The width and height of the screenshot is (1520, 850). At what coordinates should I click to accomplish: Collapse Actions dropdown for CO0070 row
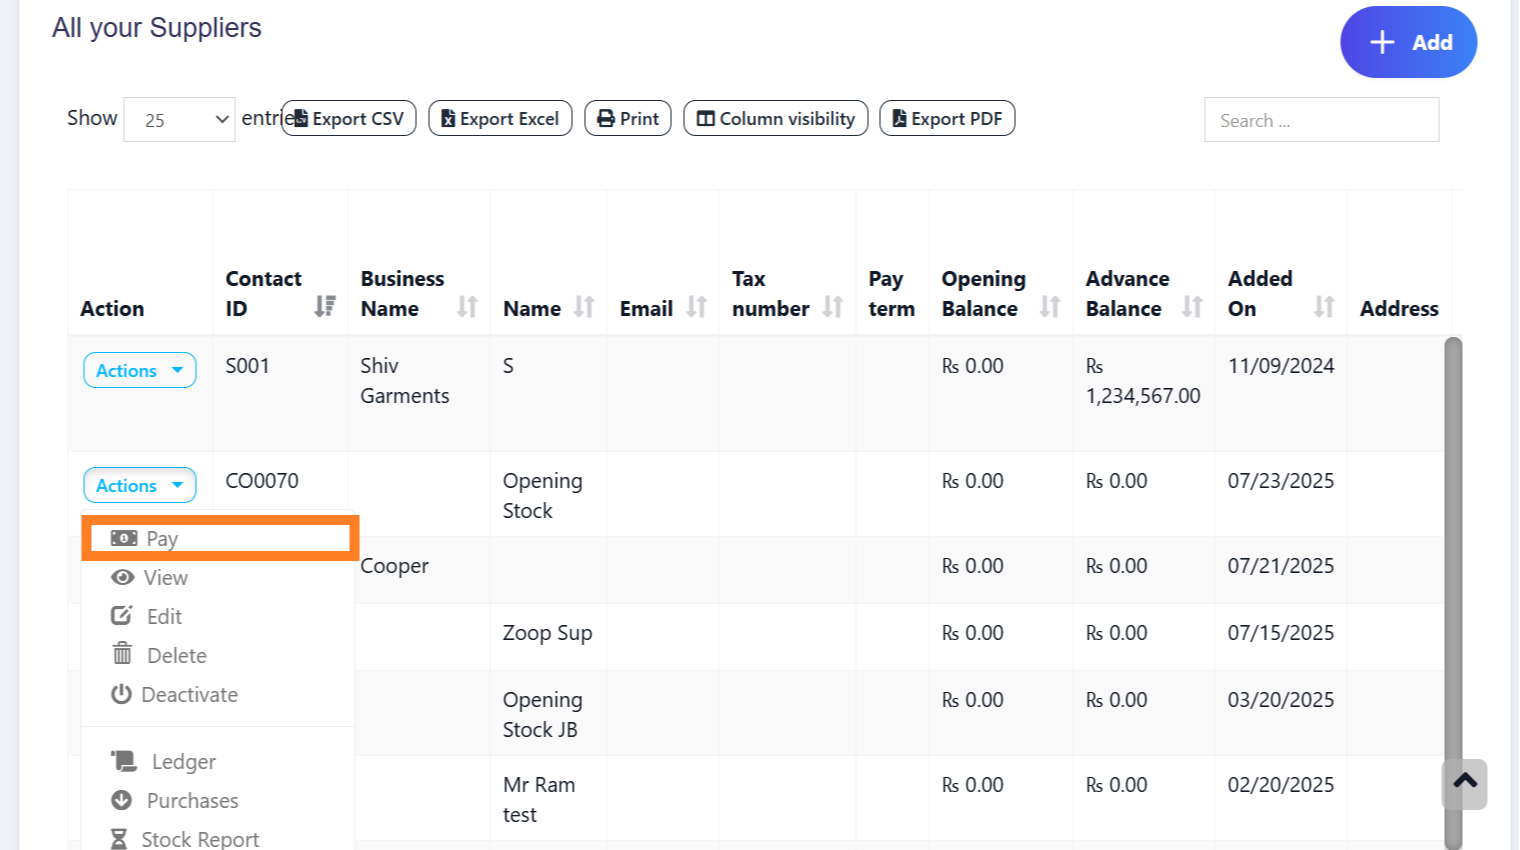tap(139, 485)
